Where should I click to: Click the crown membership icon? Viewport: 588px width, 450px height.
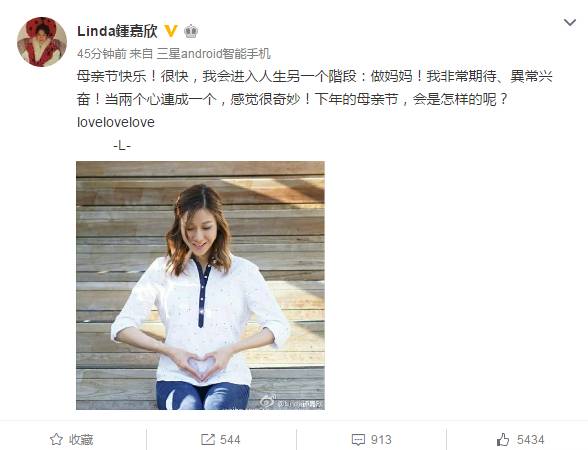click(191, 32)
